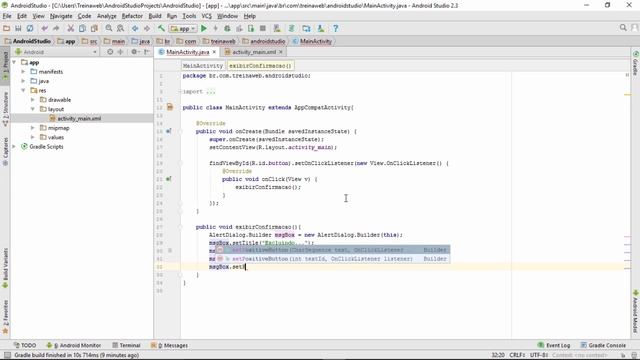640x360 pixels.
Task: Click the Redo arrow icon
Action: tap(56, 28)
